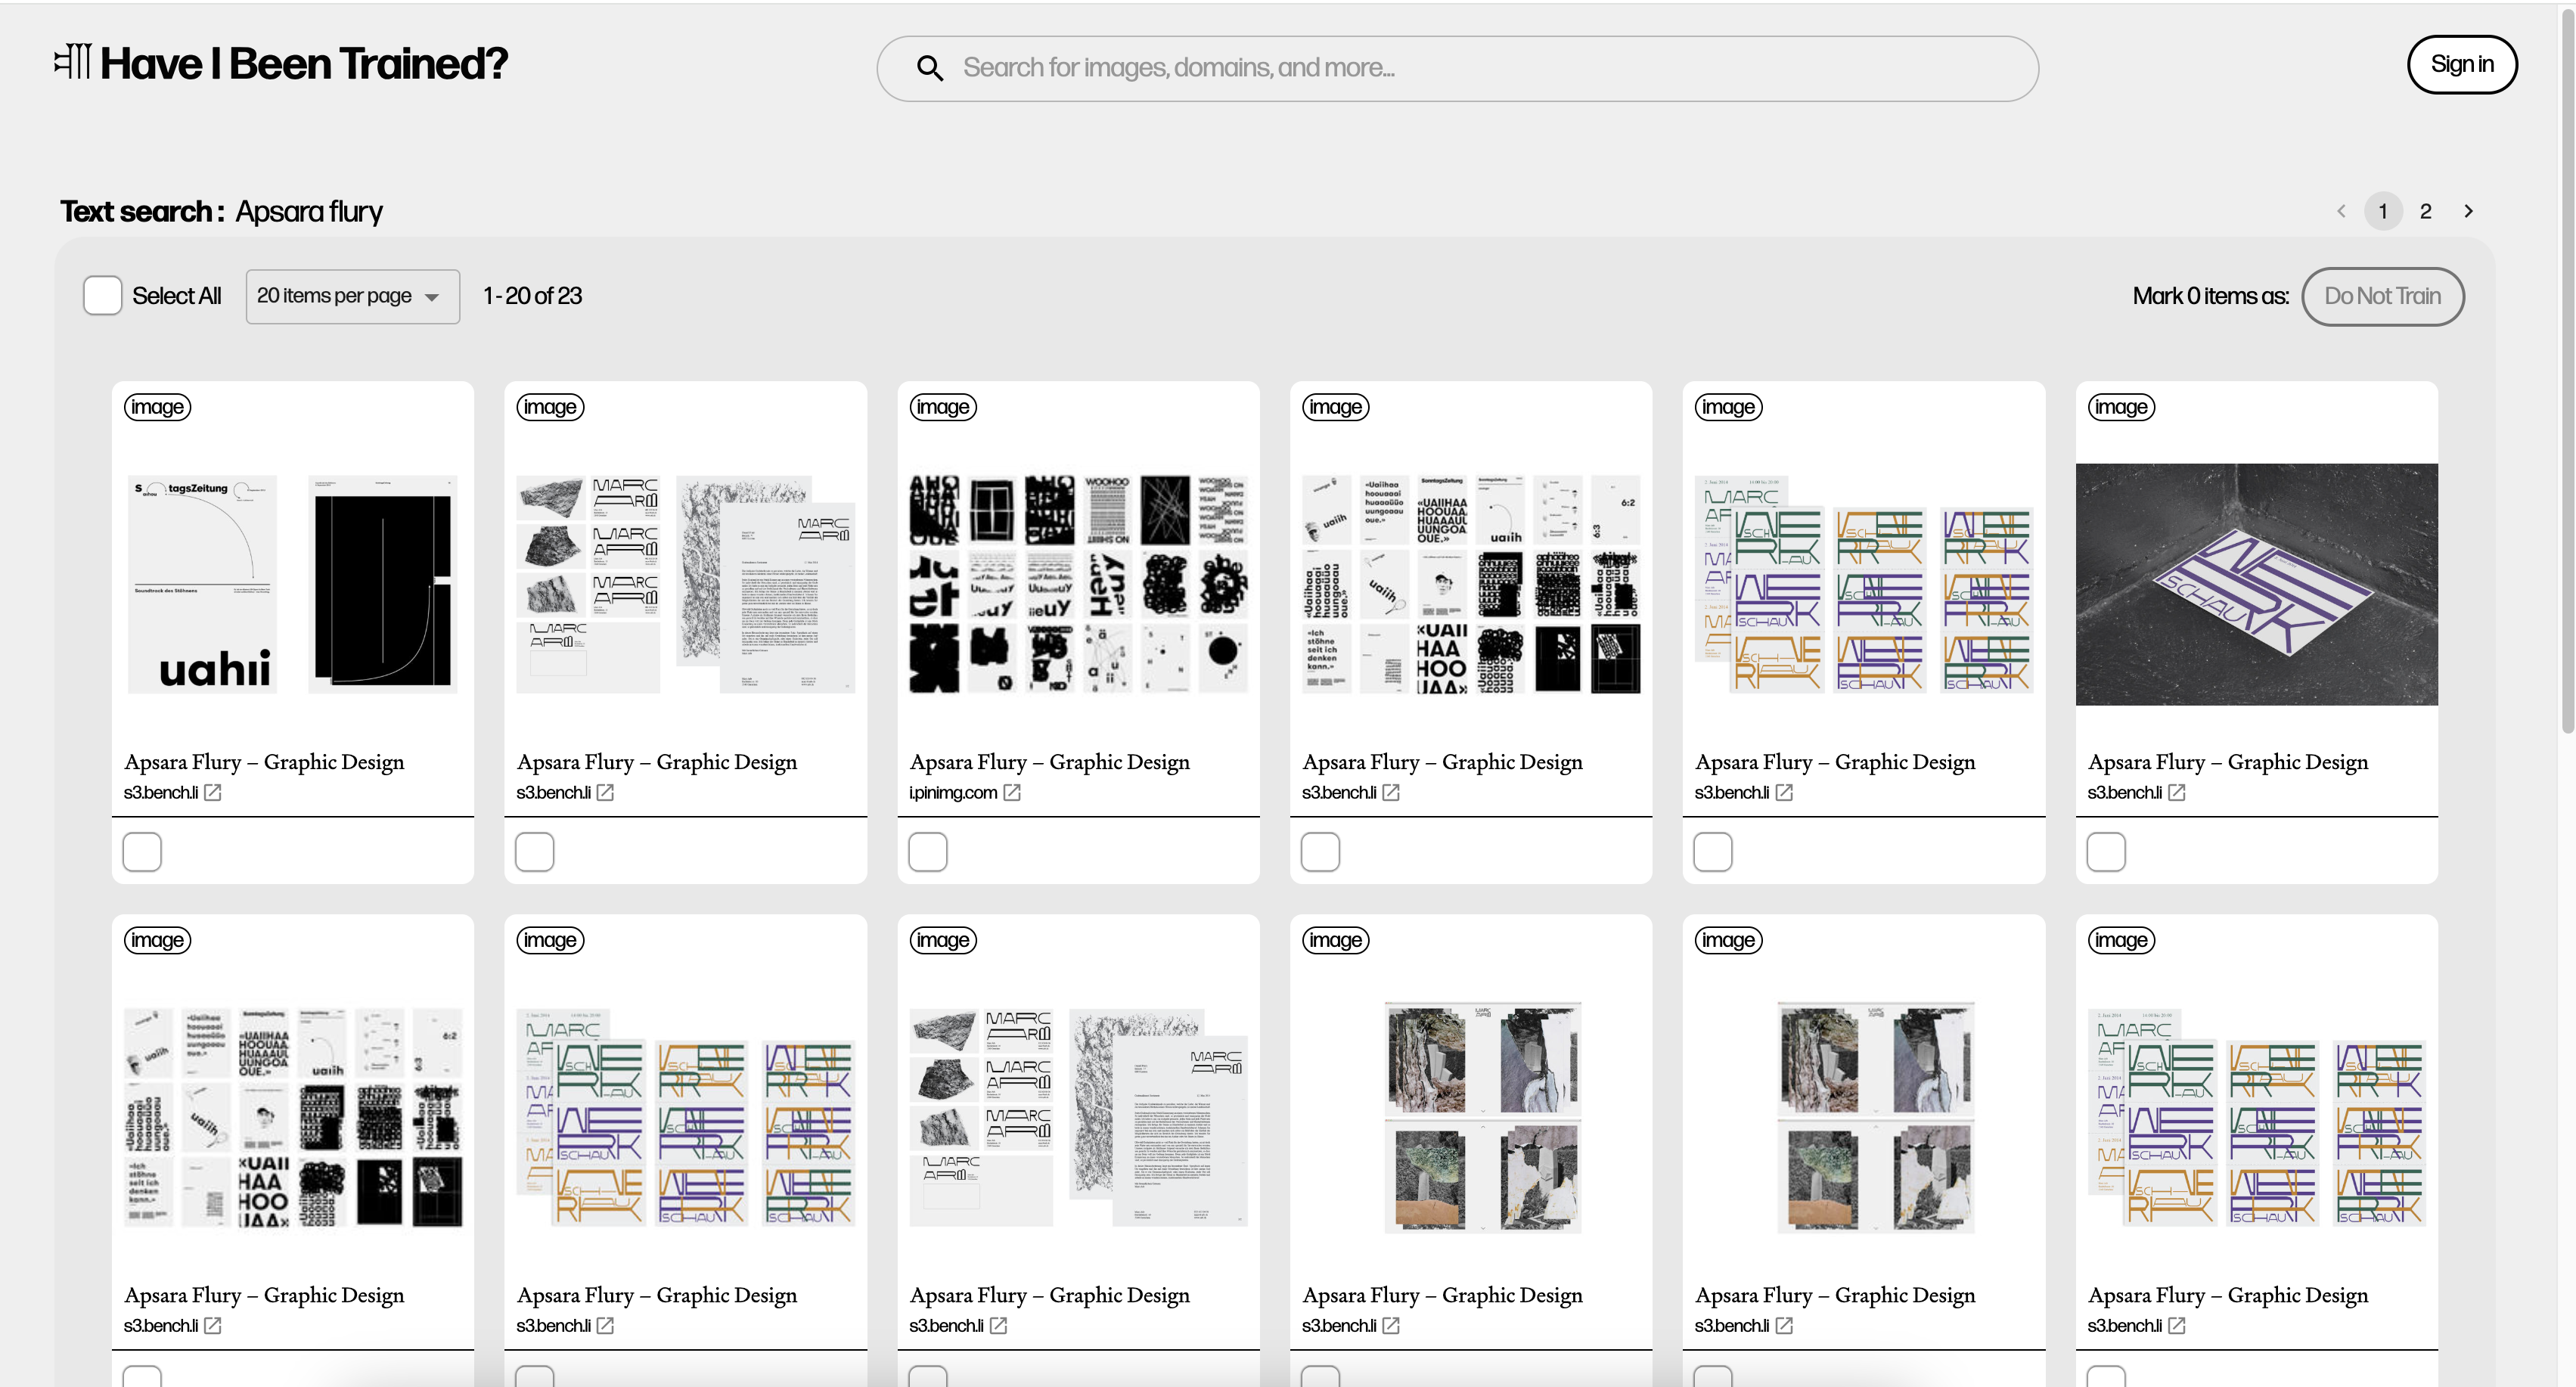Image resolution: width=2576 pixels, height=1387 pixels.
Task: Click the '1 - 20 of 23' results count text
Action: [532, 296]
